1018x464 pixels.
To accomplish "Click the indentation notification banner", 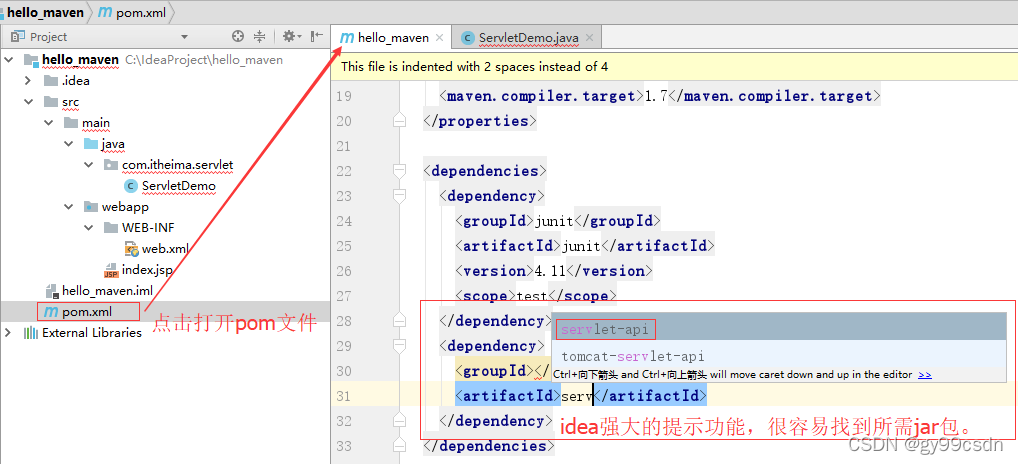I will (x=675, y=66).
